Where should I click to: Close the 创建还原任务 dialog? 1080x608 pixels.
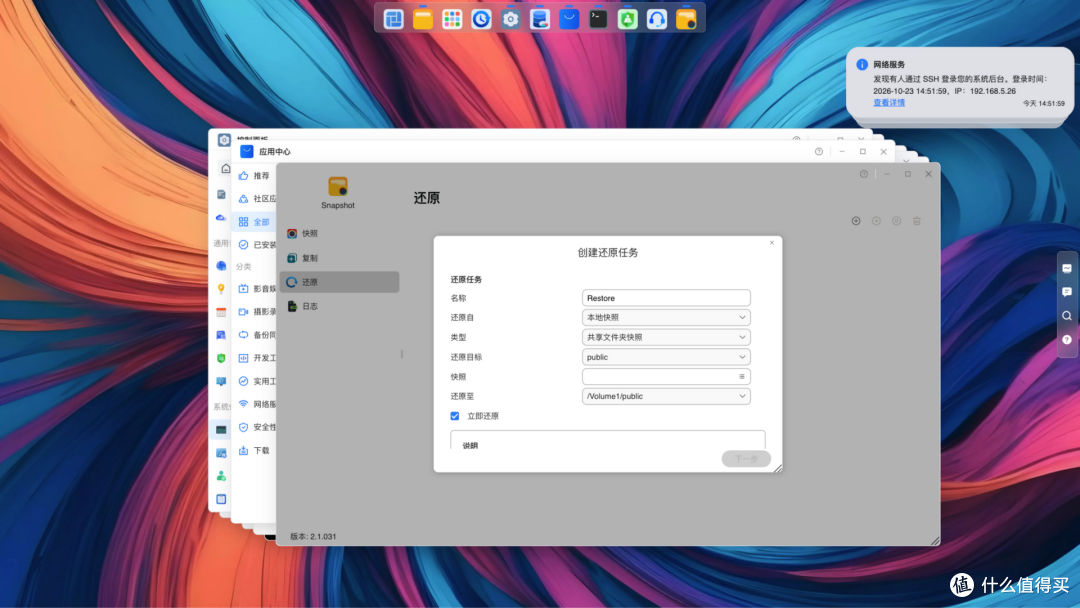pyautogui.click(x=772, y=242)
